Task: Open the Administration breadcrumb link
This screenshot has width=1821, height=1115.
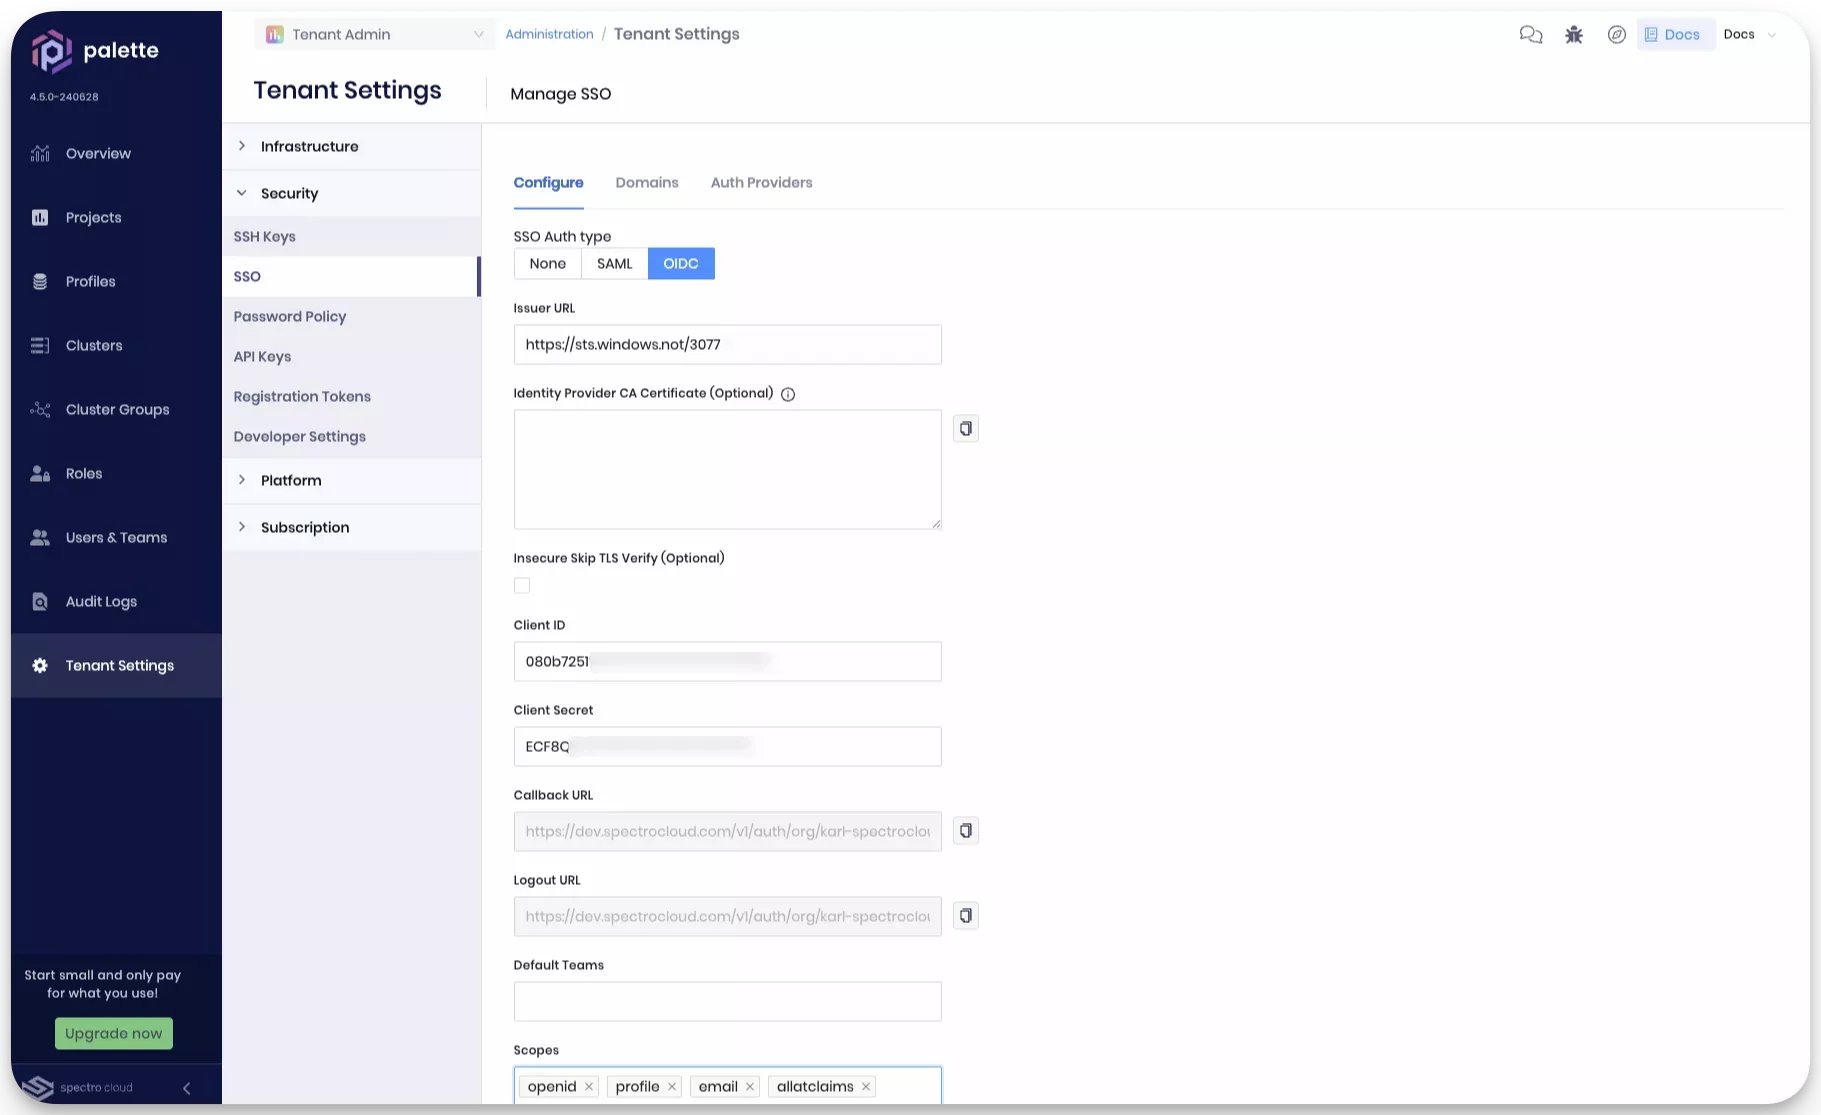Action: point(549,35)
